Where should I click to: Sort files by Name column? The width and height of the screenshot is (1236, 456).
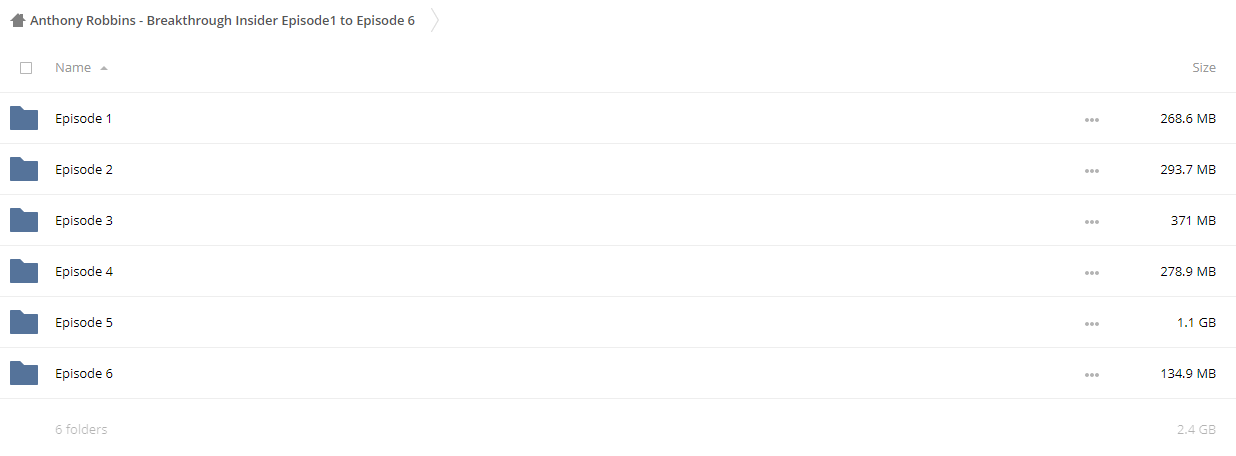(73, 68)
